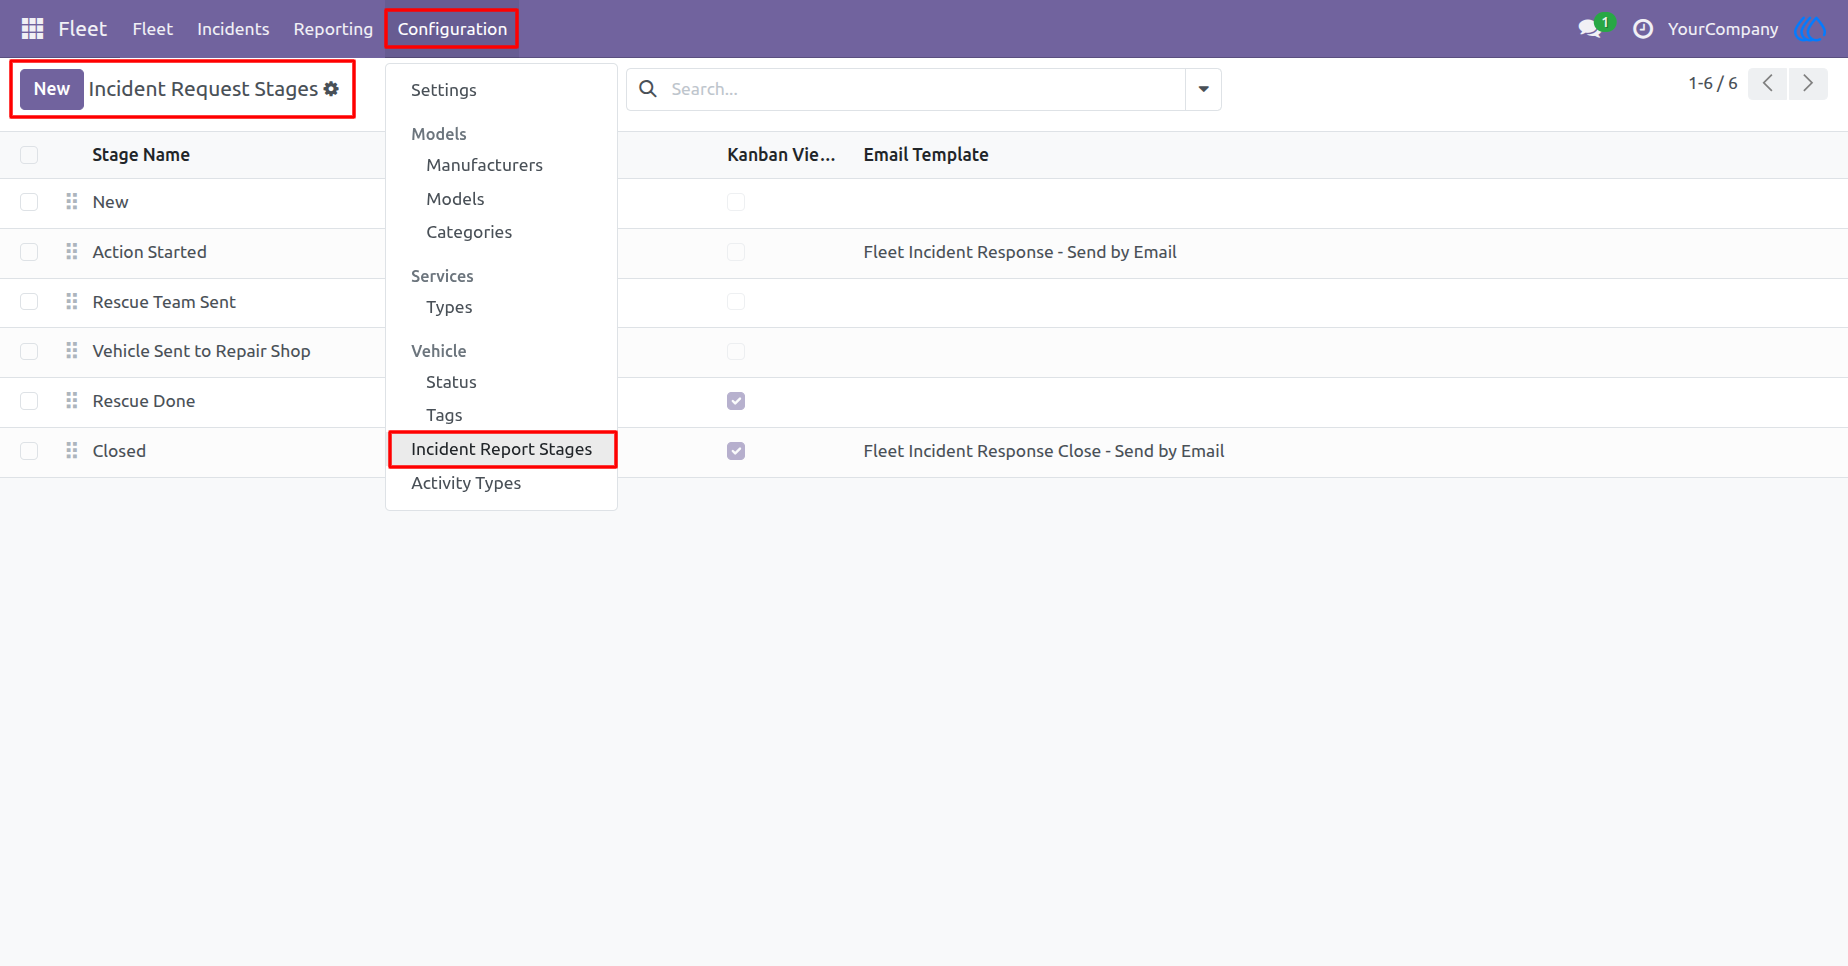Open the Configuration menu
This screenshot has height=966, width=1848.
point(452,29)
